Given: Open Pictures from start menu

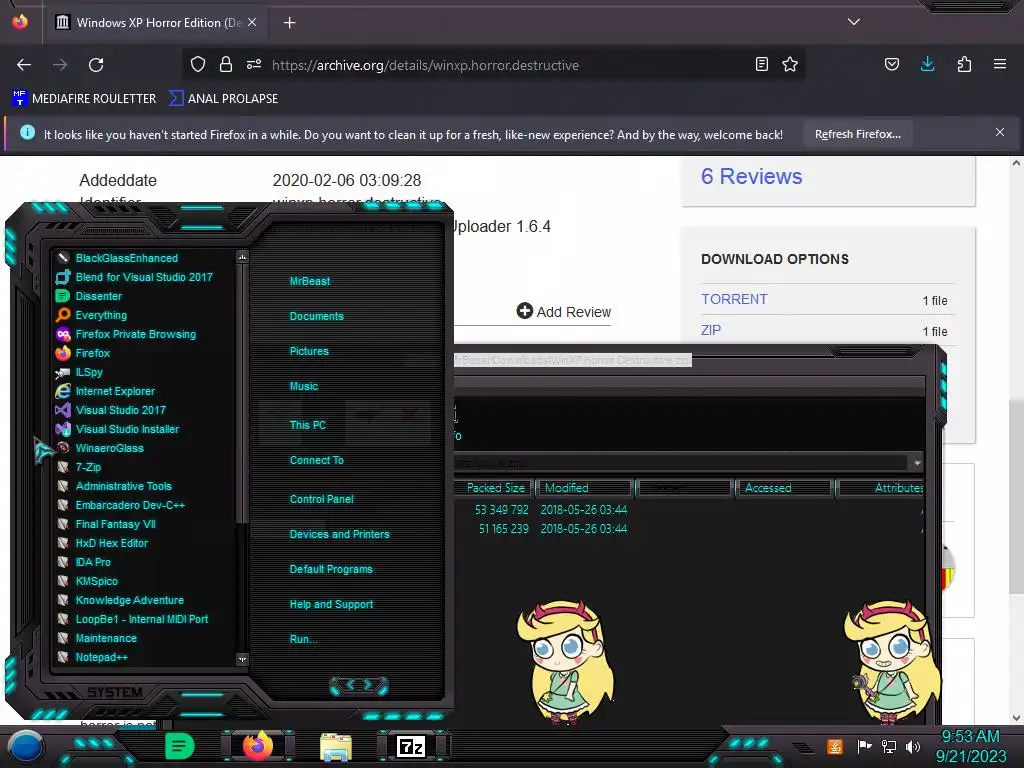Looking at the screenshot, I should click(x=309, y=351).
